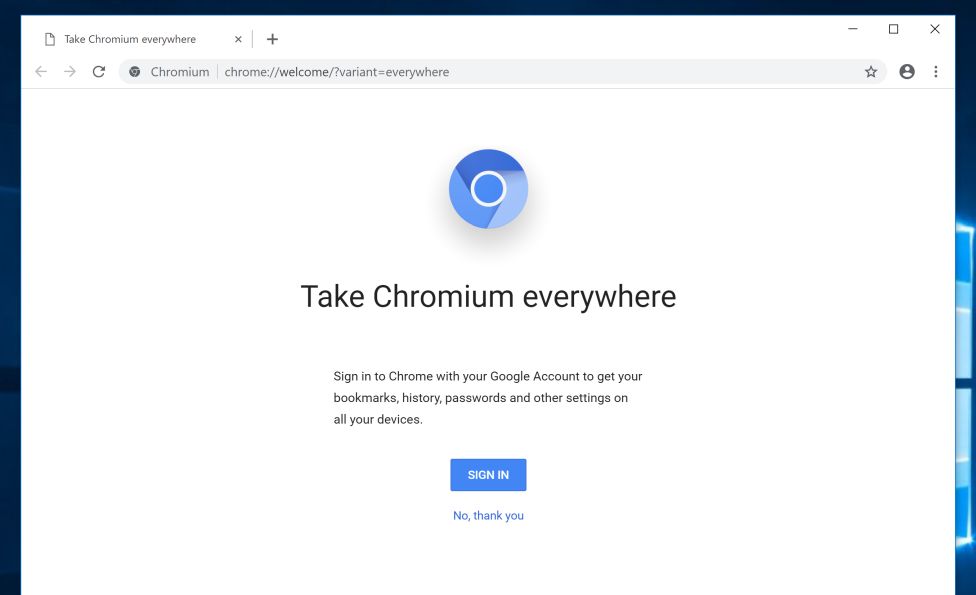
Task: Click the sign-in description text
Action: (488, 397)
